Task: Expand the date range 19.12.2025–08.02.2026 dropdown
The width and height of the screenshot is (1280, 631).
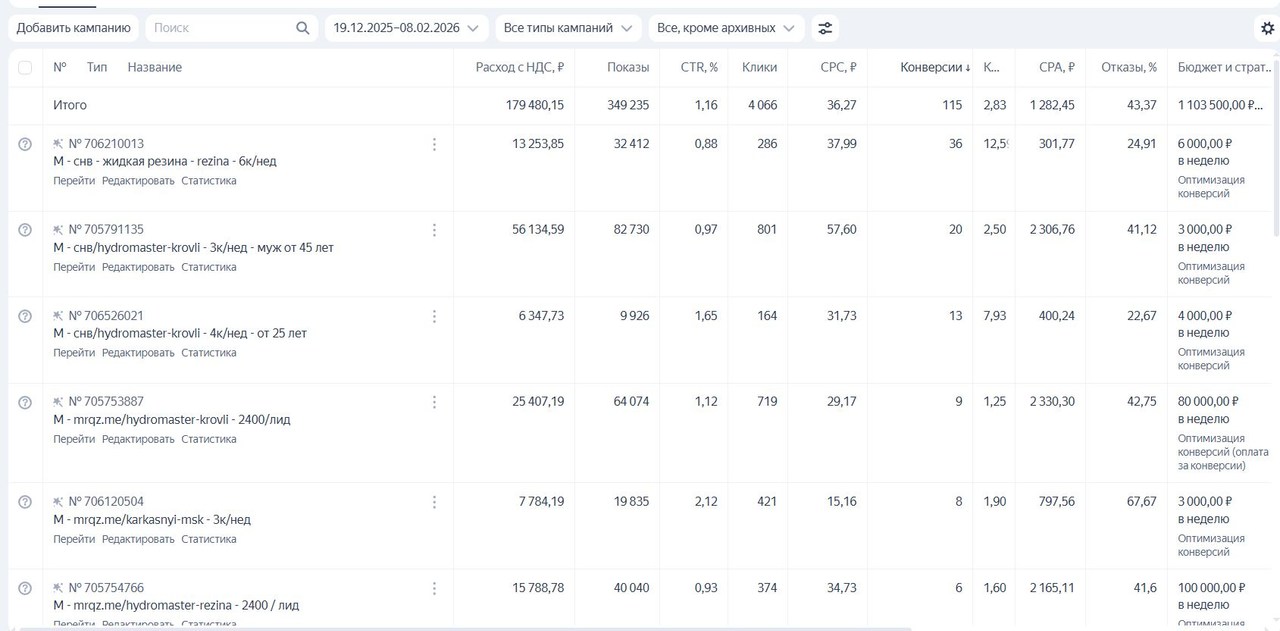Action: tap(406, 28)
